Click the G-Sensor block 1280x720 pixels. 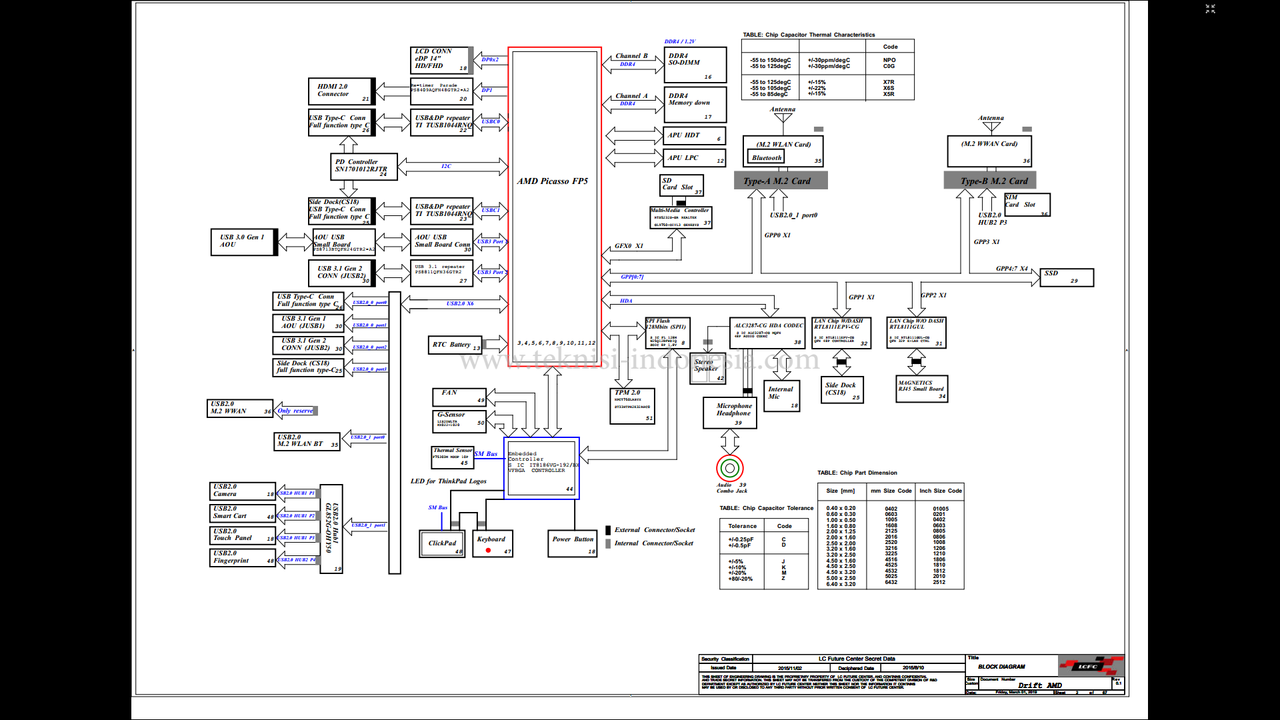pyautogui.click(x=460, y=421)
